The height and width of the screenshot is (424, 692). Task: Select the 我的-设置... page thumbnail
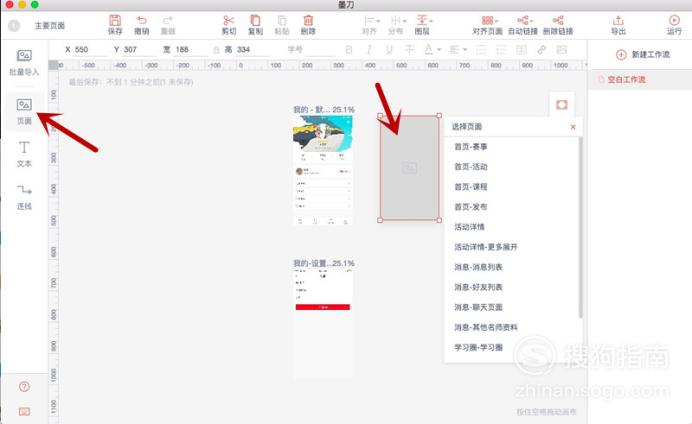click(323, 323)
